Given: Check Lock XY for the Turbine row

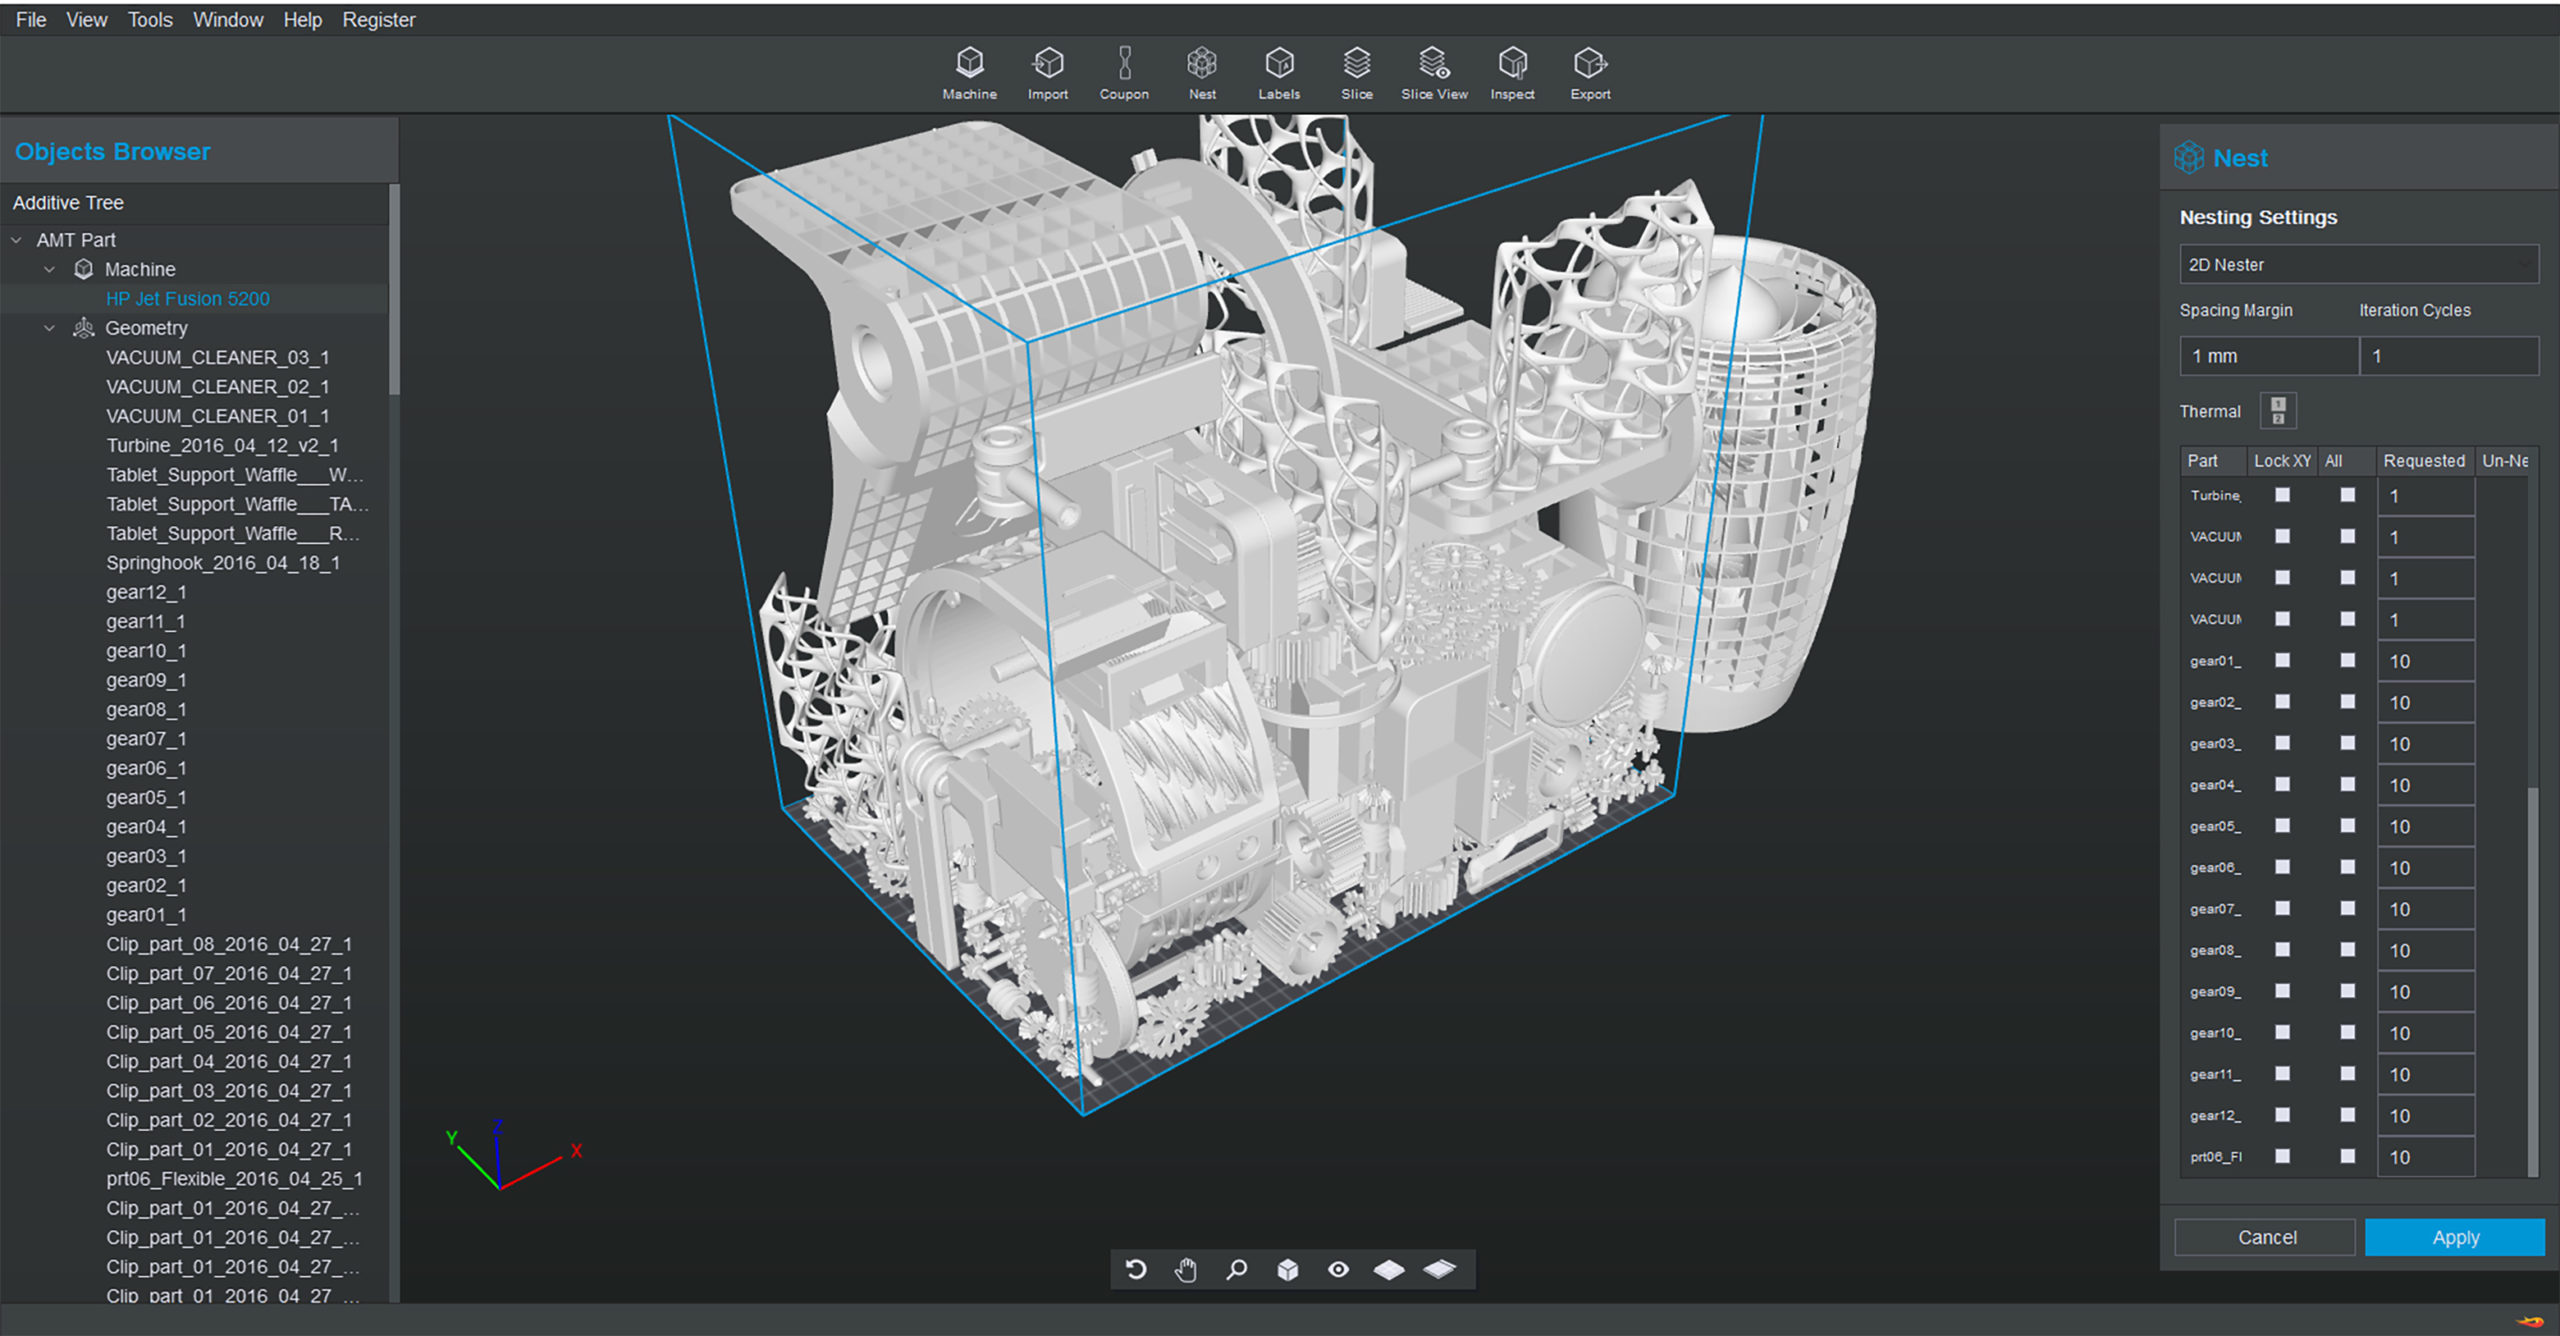Looking at the screenshot, I should pyautogui.click(x=2282, y=495).
